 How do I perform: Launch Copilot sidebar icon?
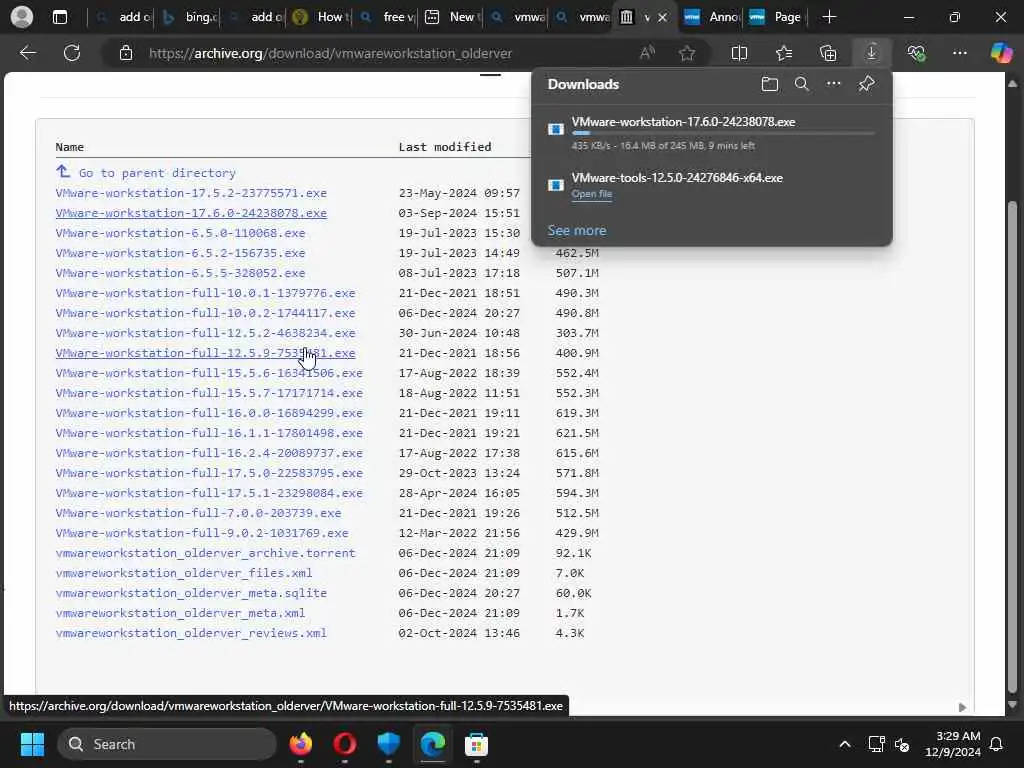pyautogui.click(x=1001, y=53)
